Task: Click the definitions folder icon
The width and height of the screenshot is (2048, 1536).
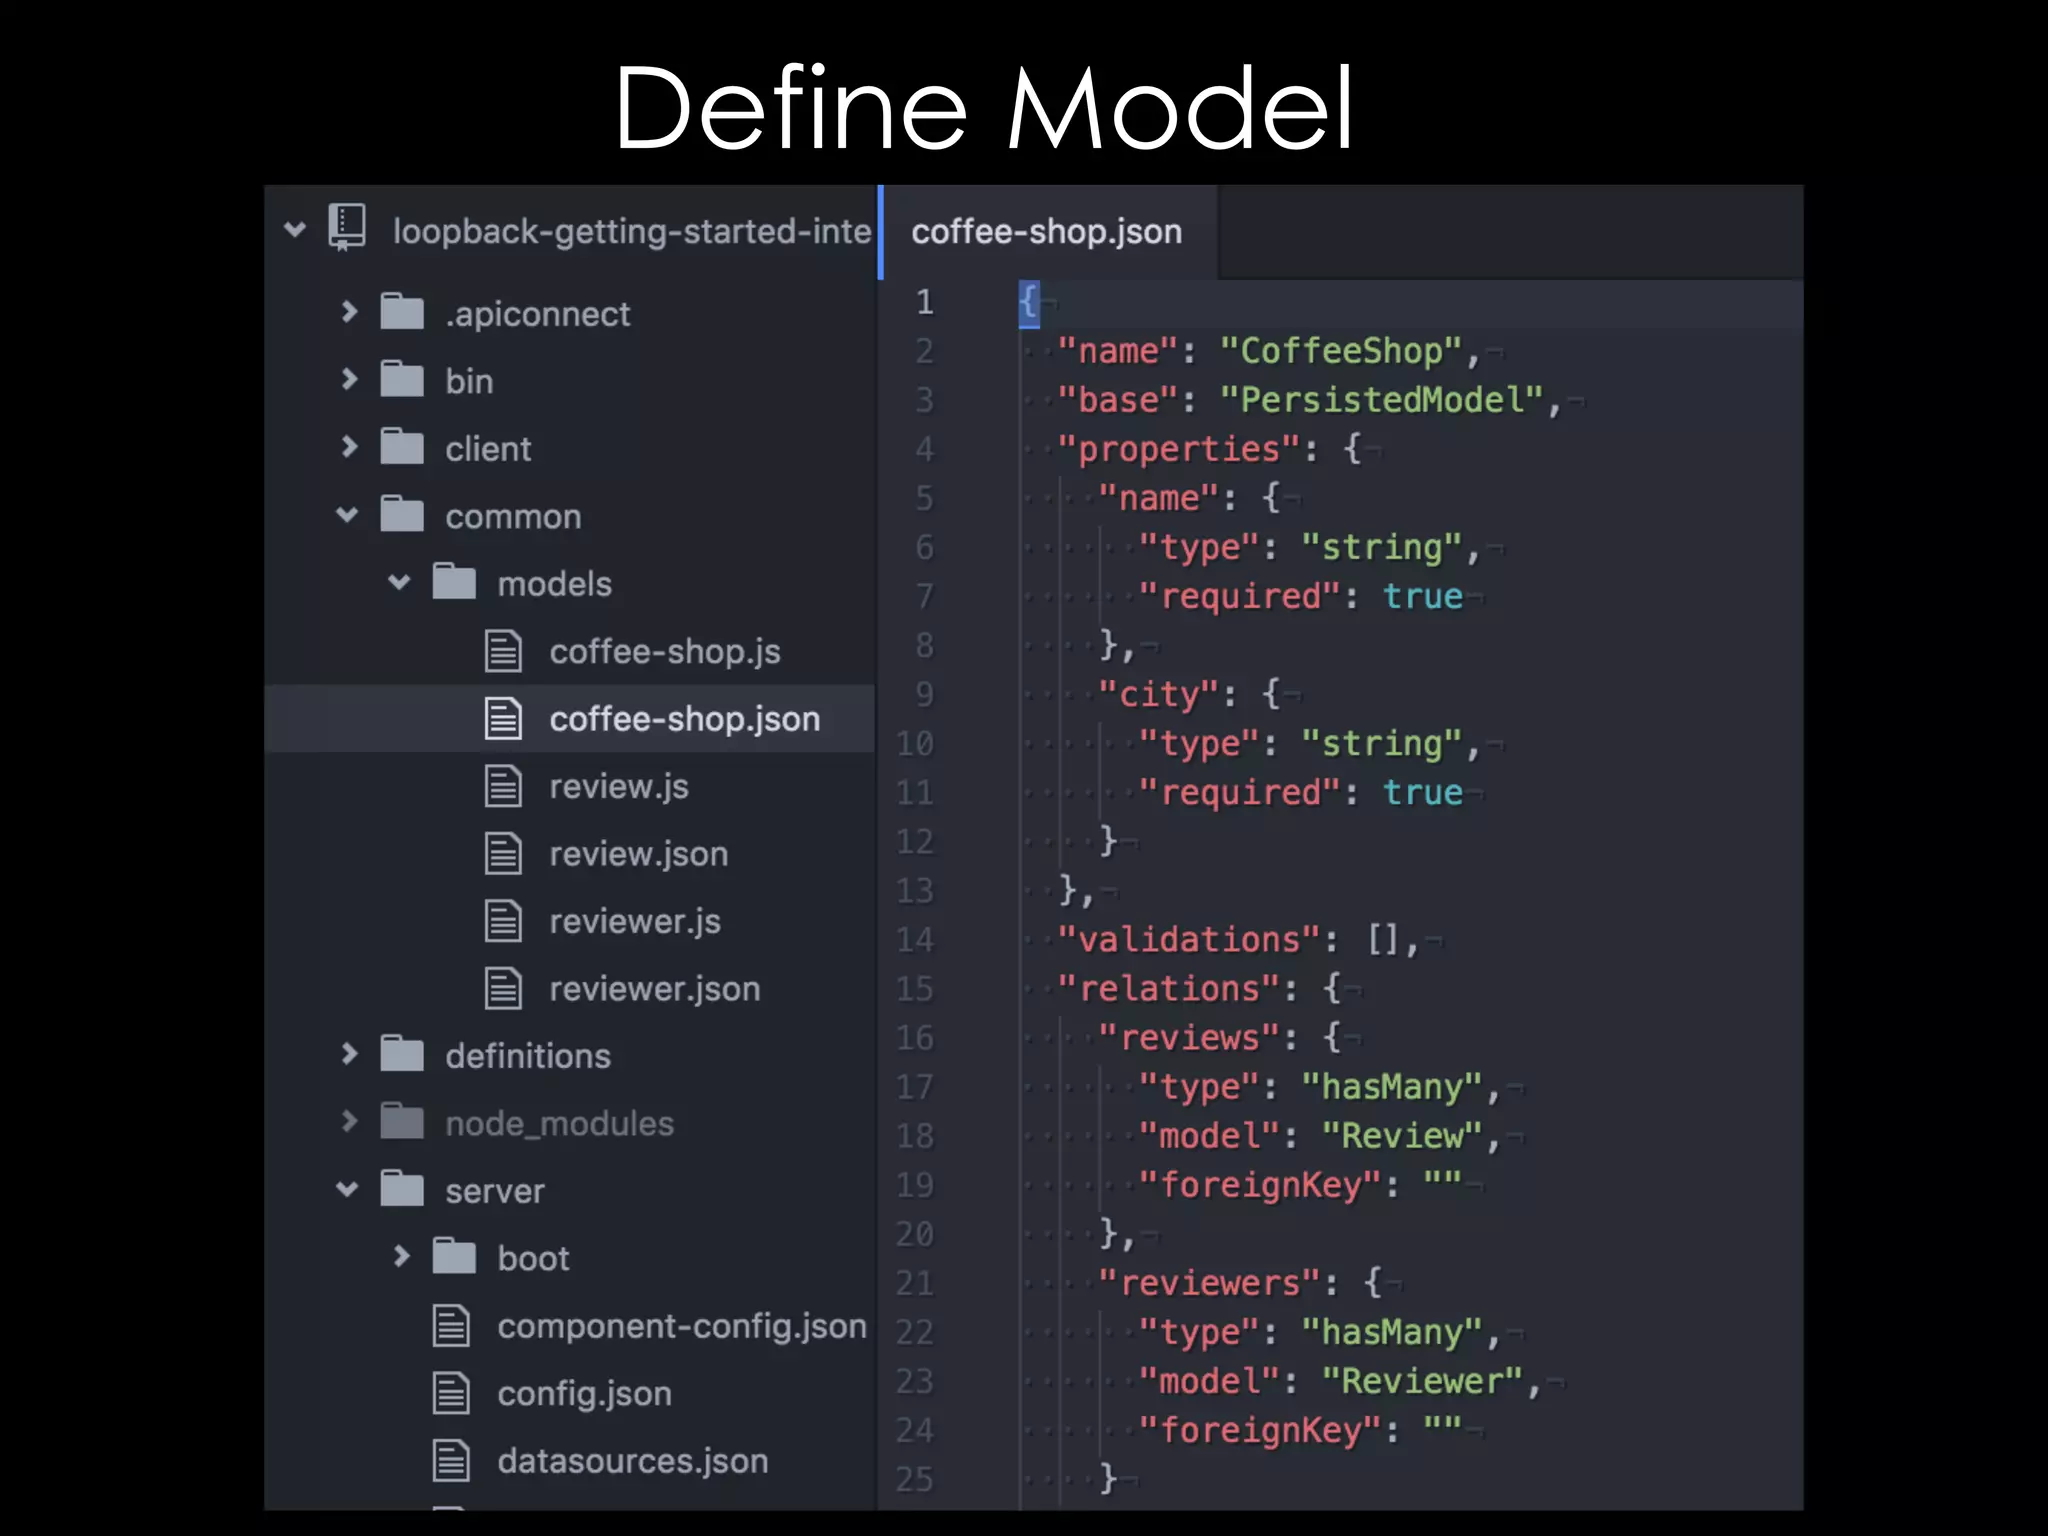Action: (x=402, y=1054)
